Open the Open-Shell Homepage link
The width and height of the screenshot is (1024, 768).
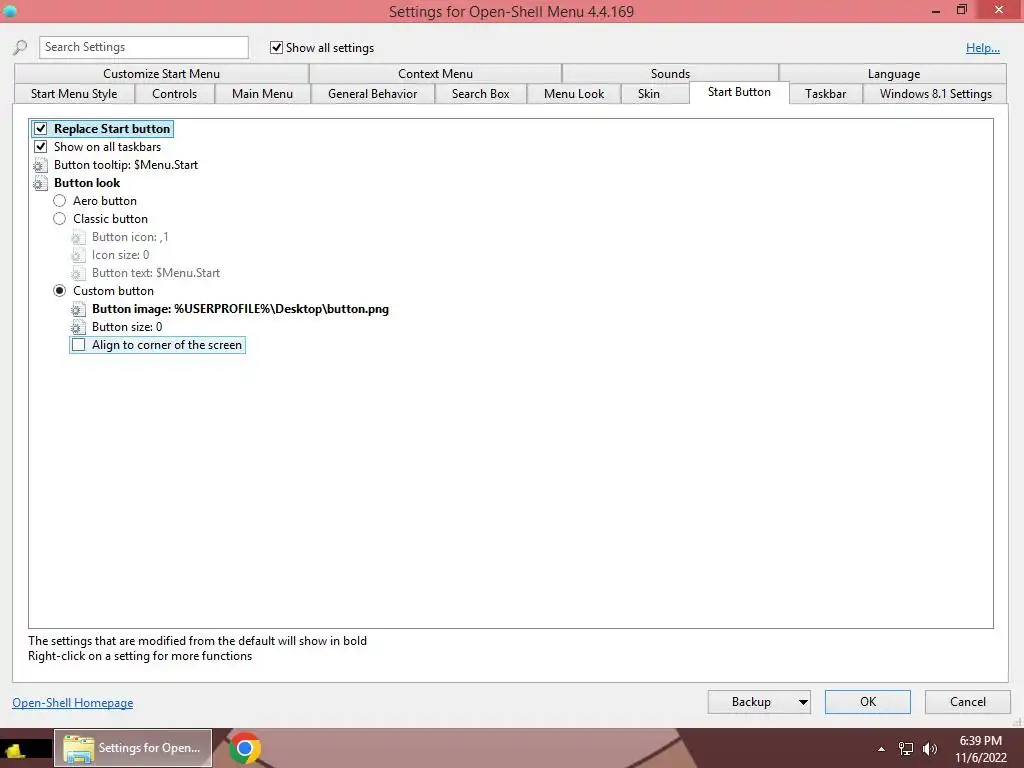click(x=72, y=703)
